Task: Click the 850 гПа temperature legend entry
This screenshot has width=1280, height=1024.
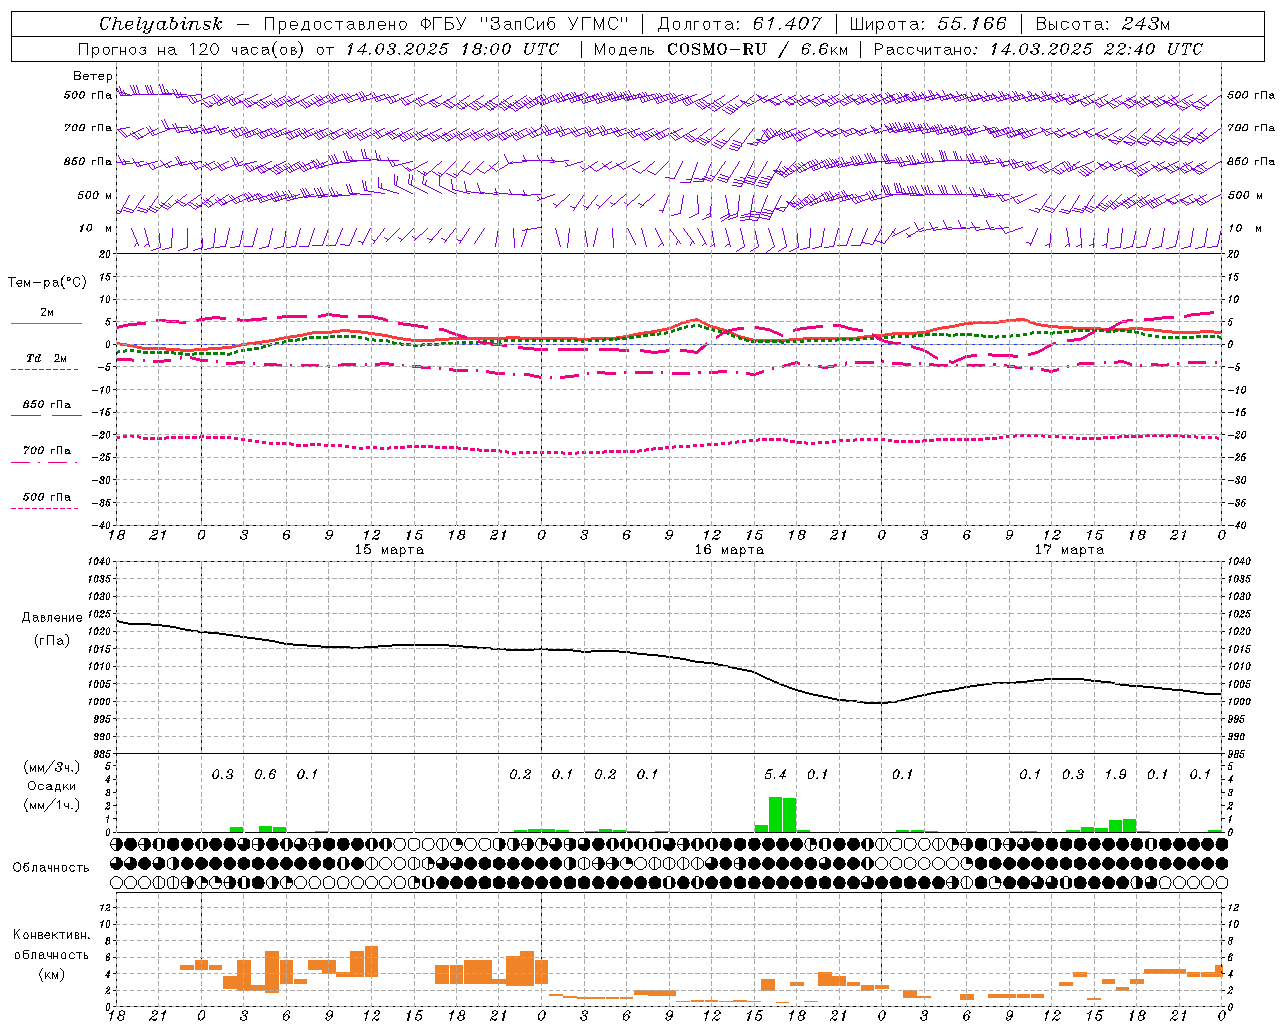Action: (47, 404)
